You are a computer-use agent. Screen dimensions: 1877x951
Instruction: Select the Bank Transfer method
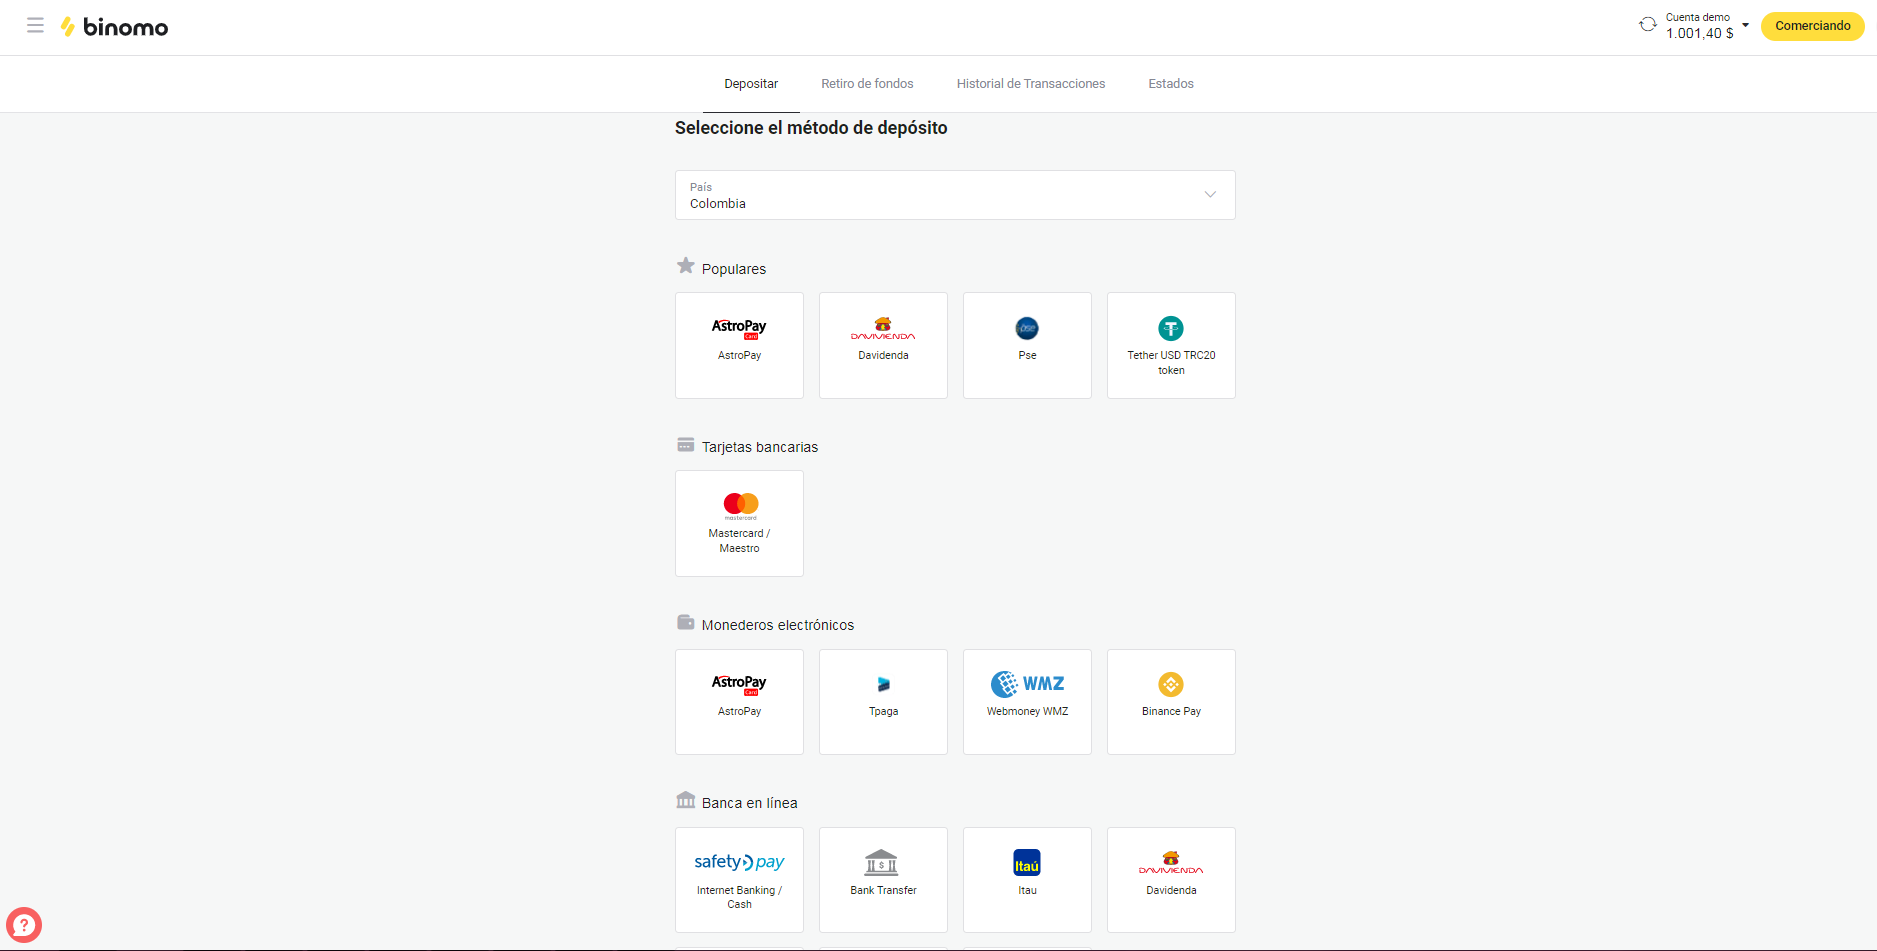click(x=883, y=880)
